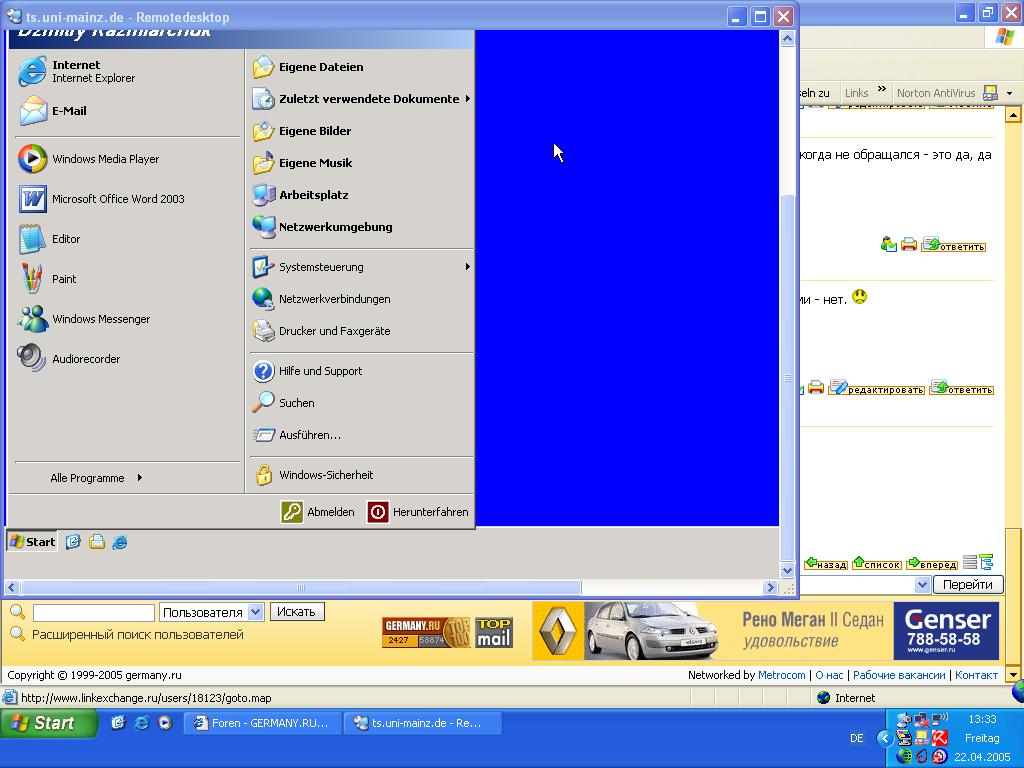
Task: Click the local quick launch Internet Explorer icon
Action: tap(141, 723)
